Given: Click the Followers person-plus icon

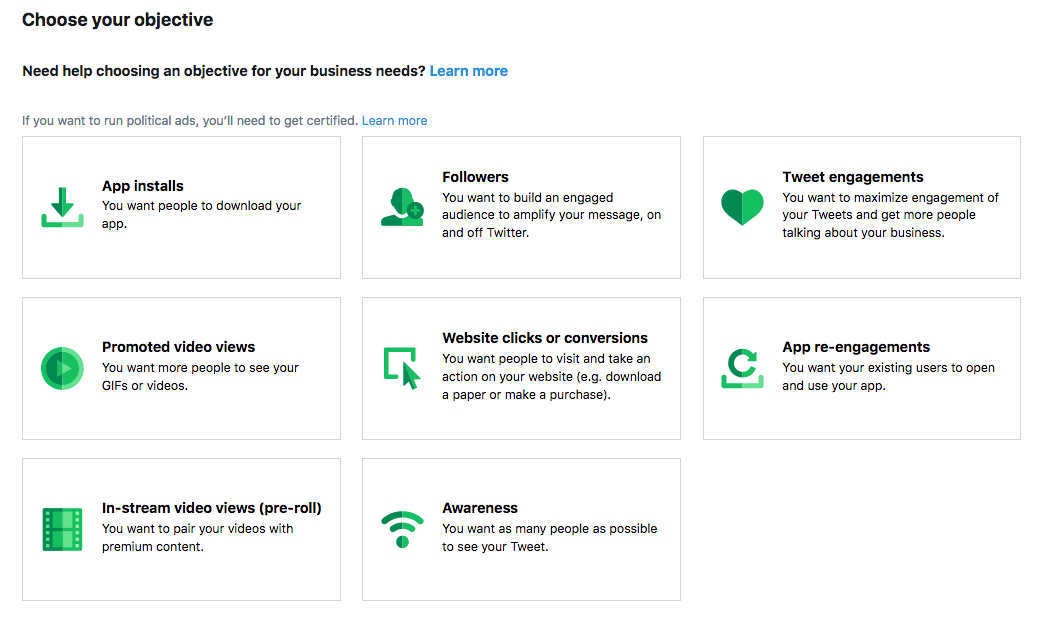Looking at the screenshot, I should tap(402, 207).
